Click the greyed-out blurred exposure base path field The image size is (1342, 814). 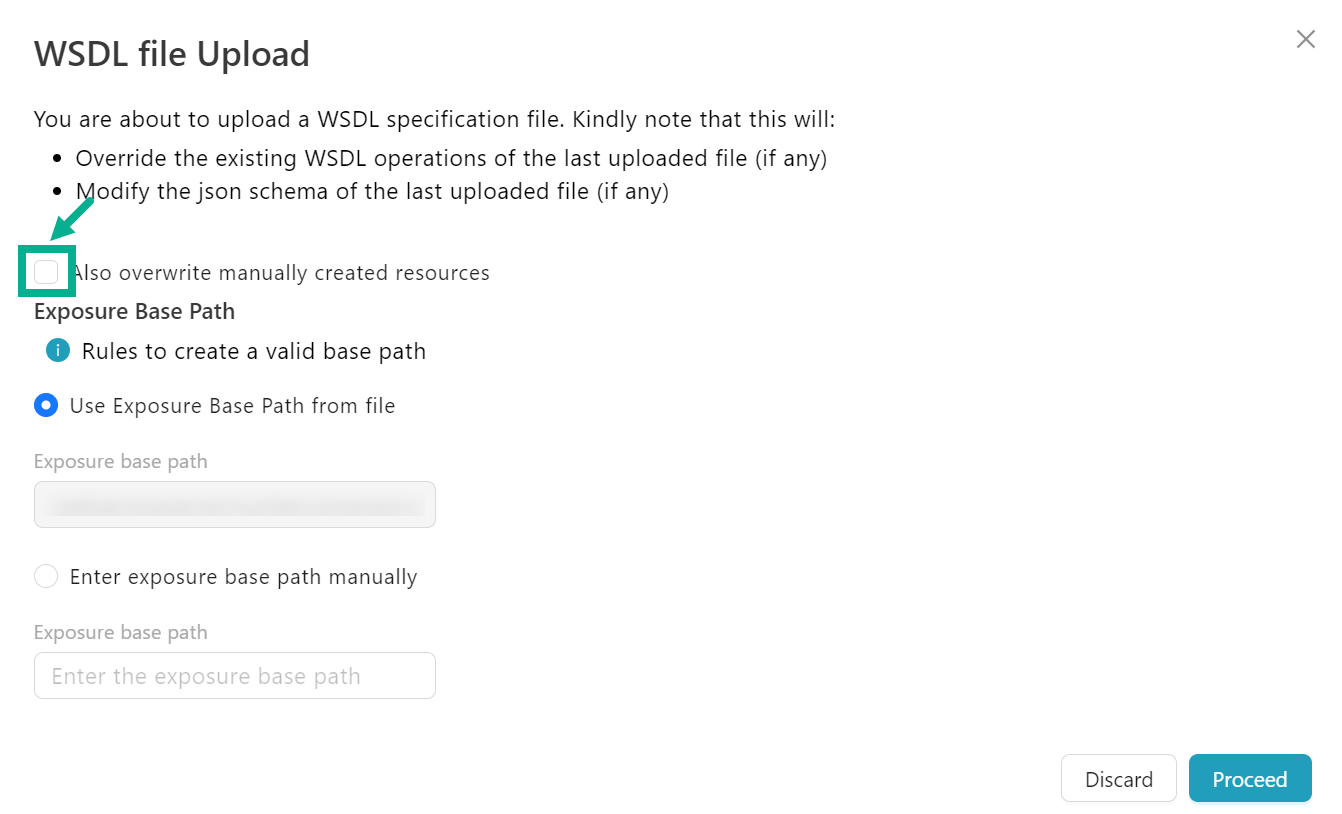[234, 505]
